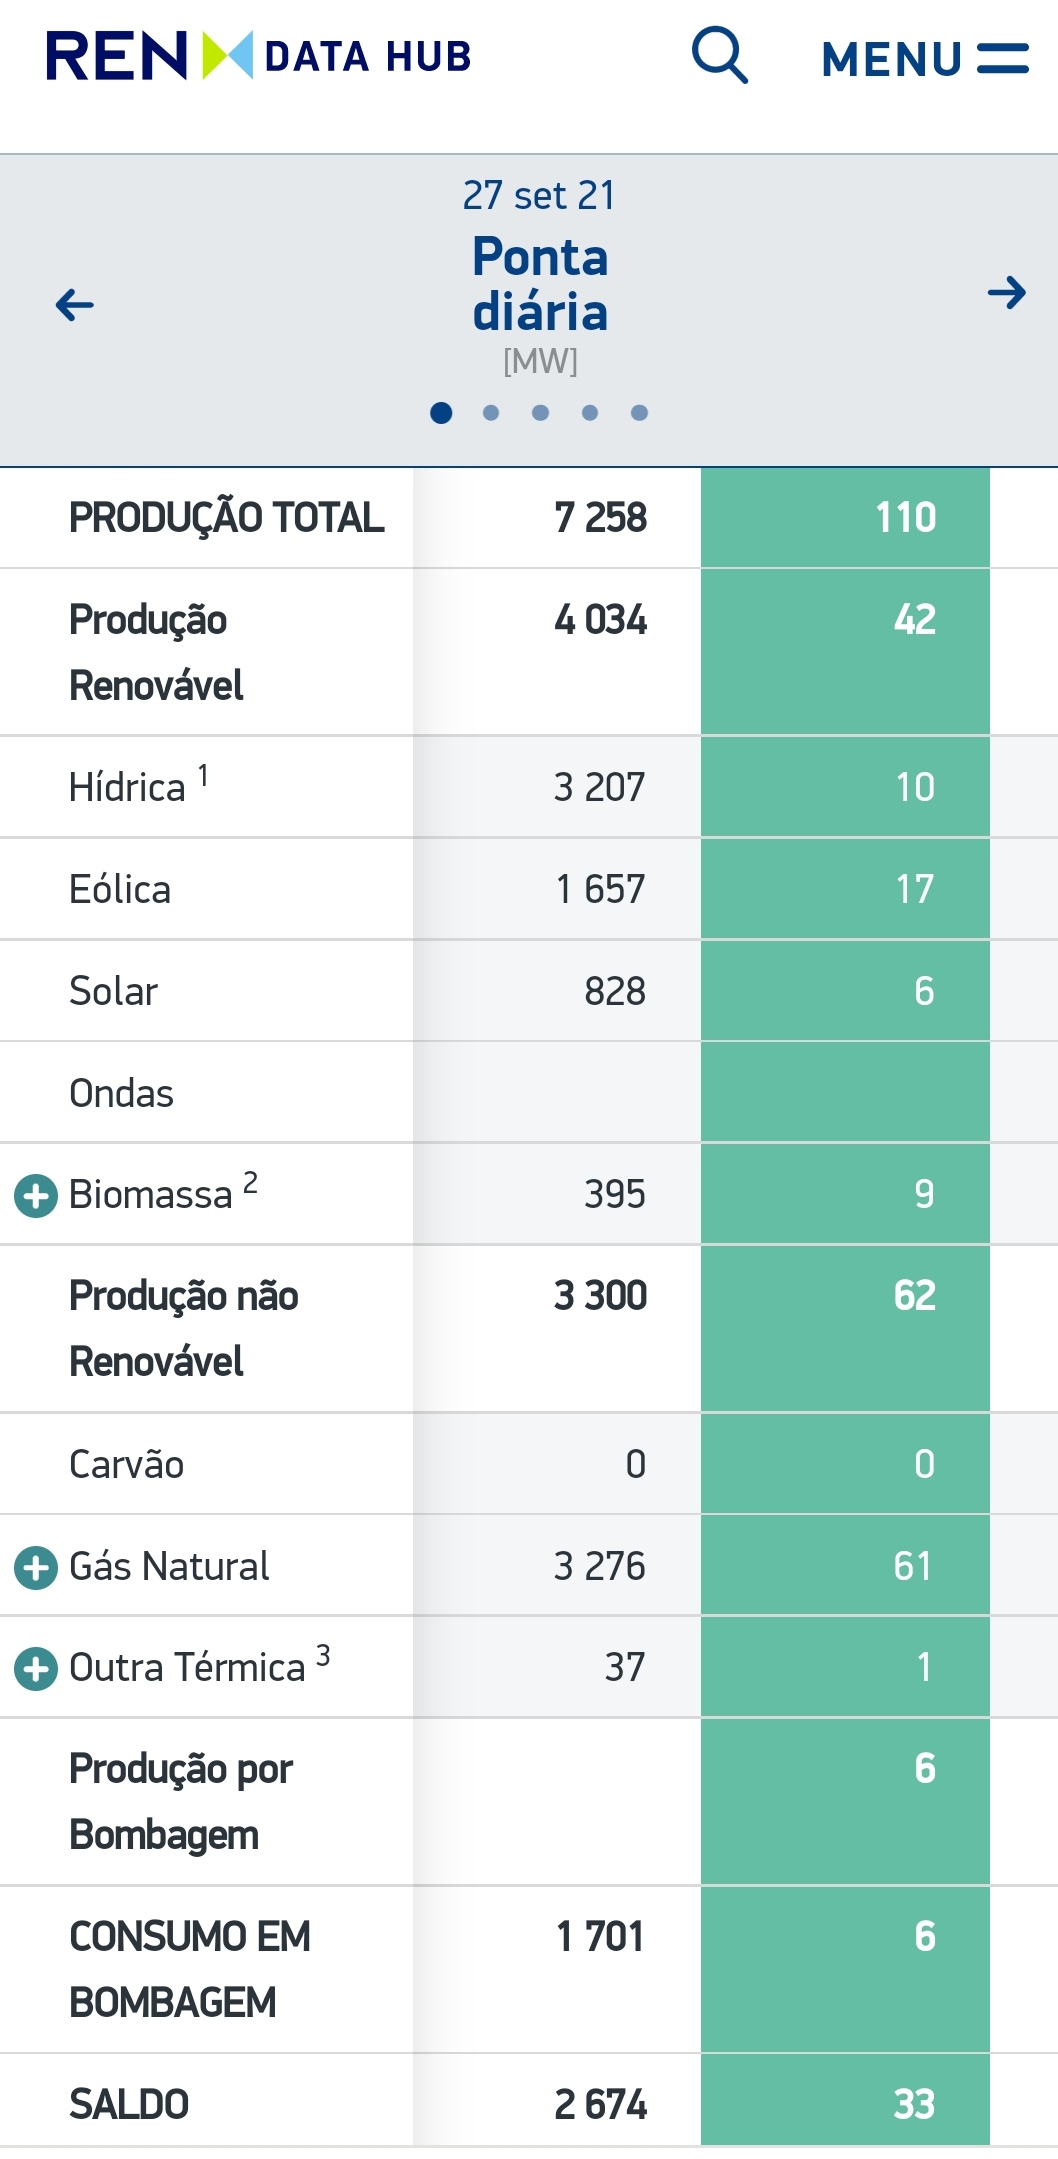
Task: Click the SALDO row label
Action: click(129, 2104)
